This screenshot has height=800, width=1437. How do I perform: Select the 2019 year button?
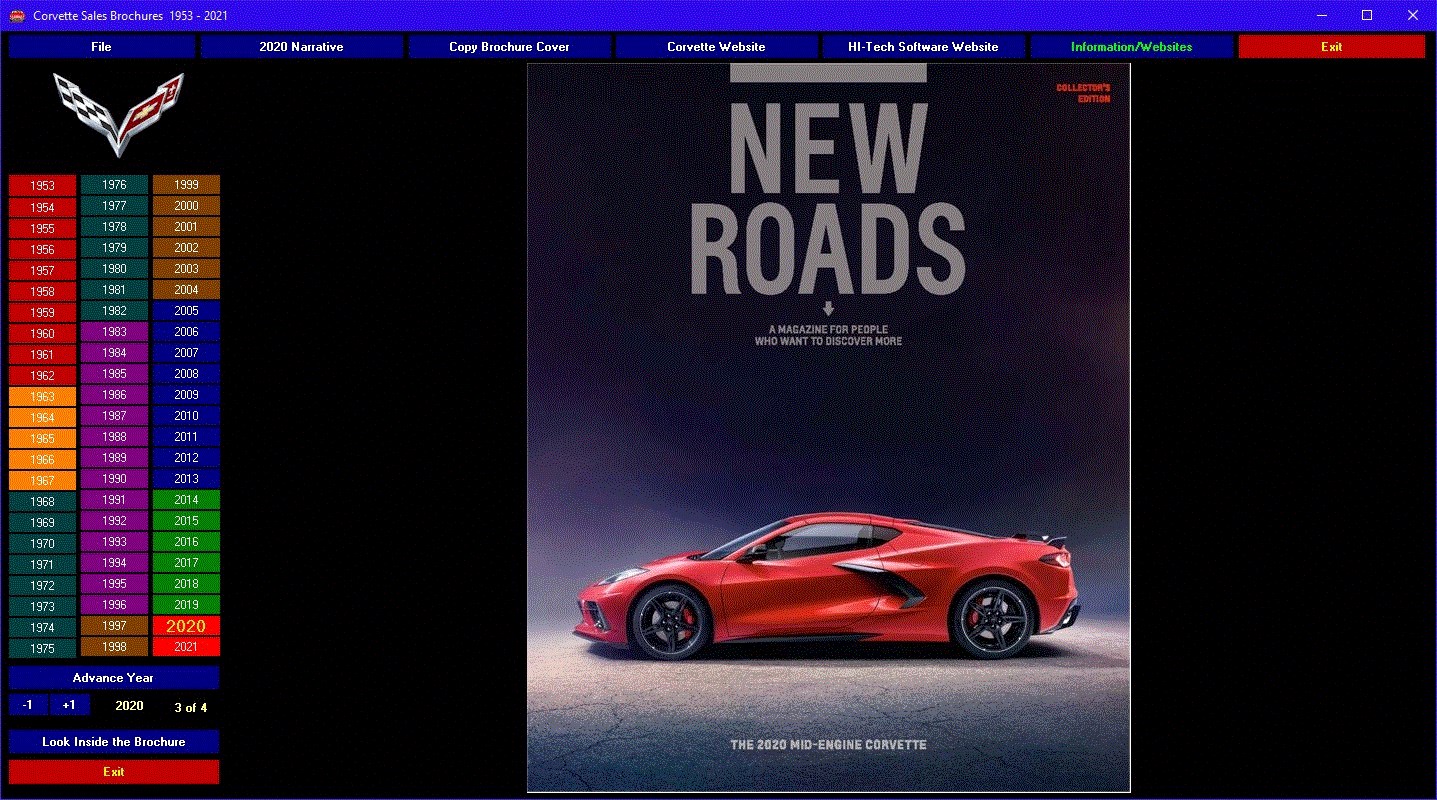pos(186,605)
